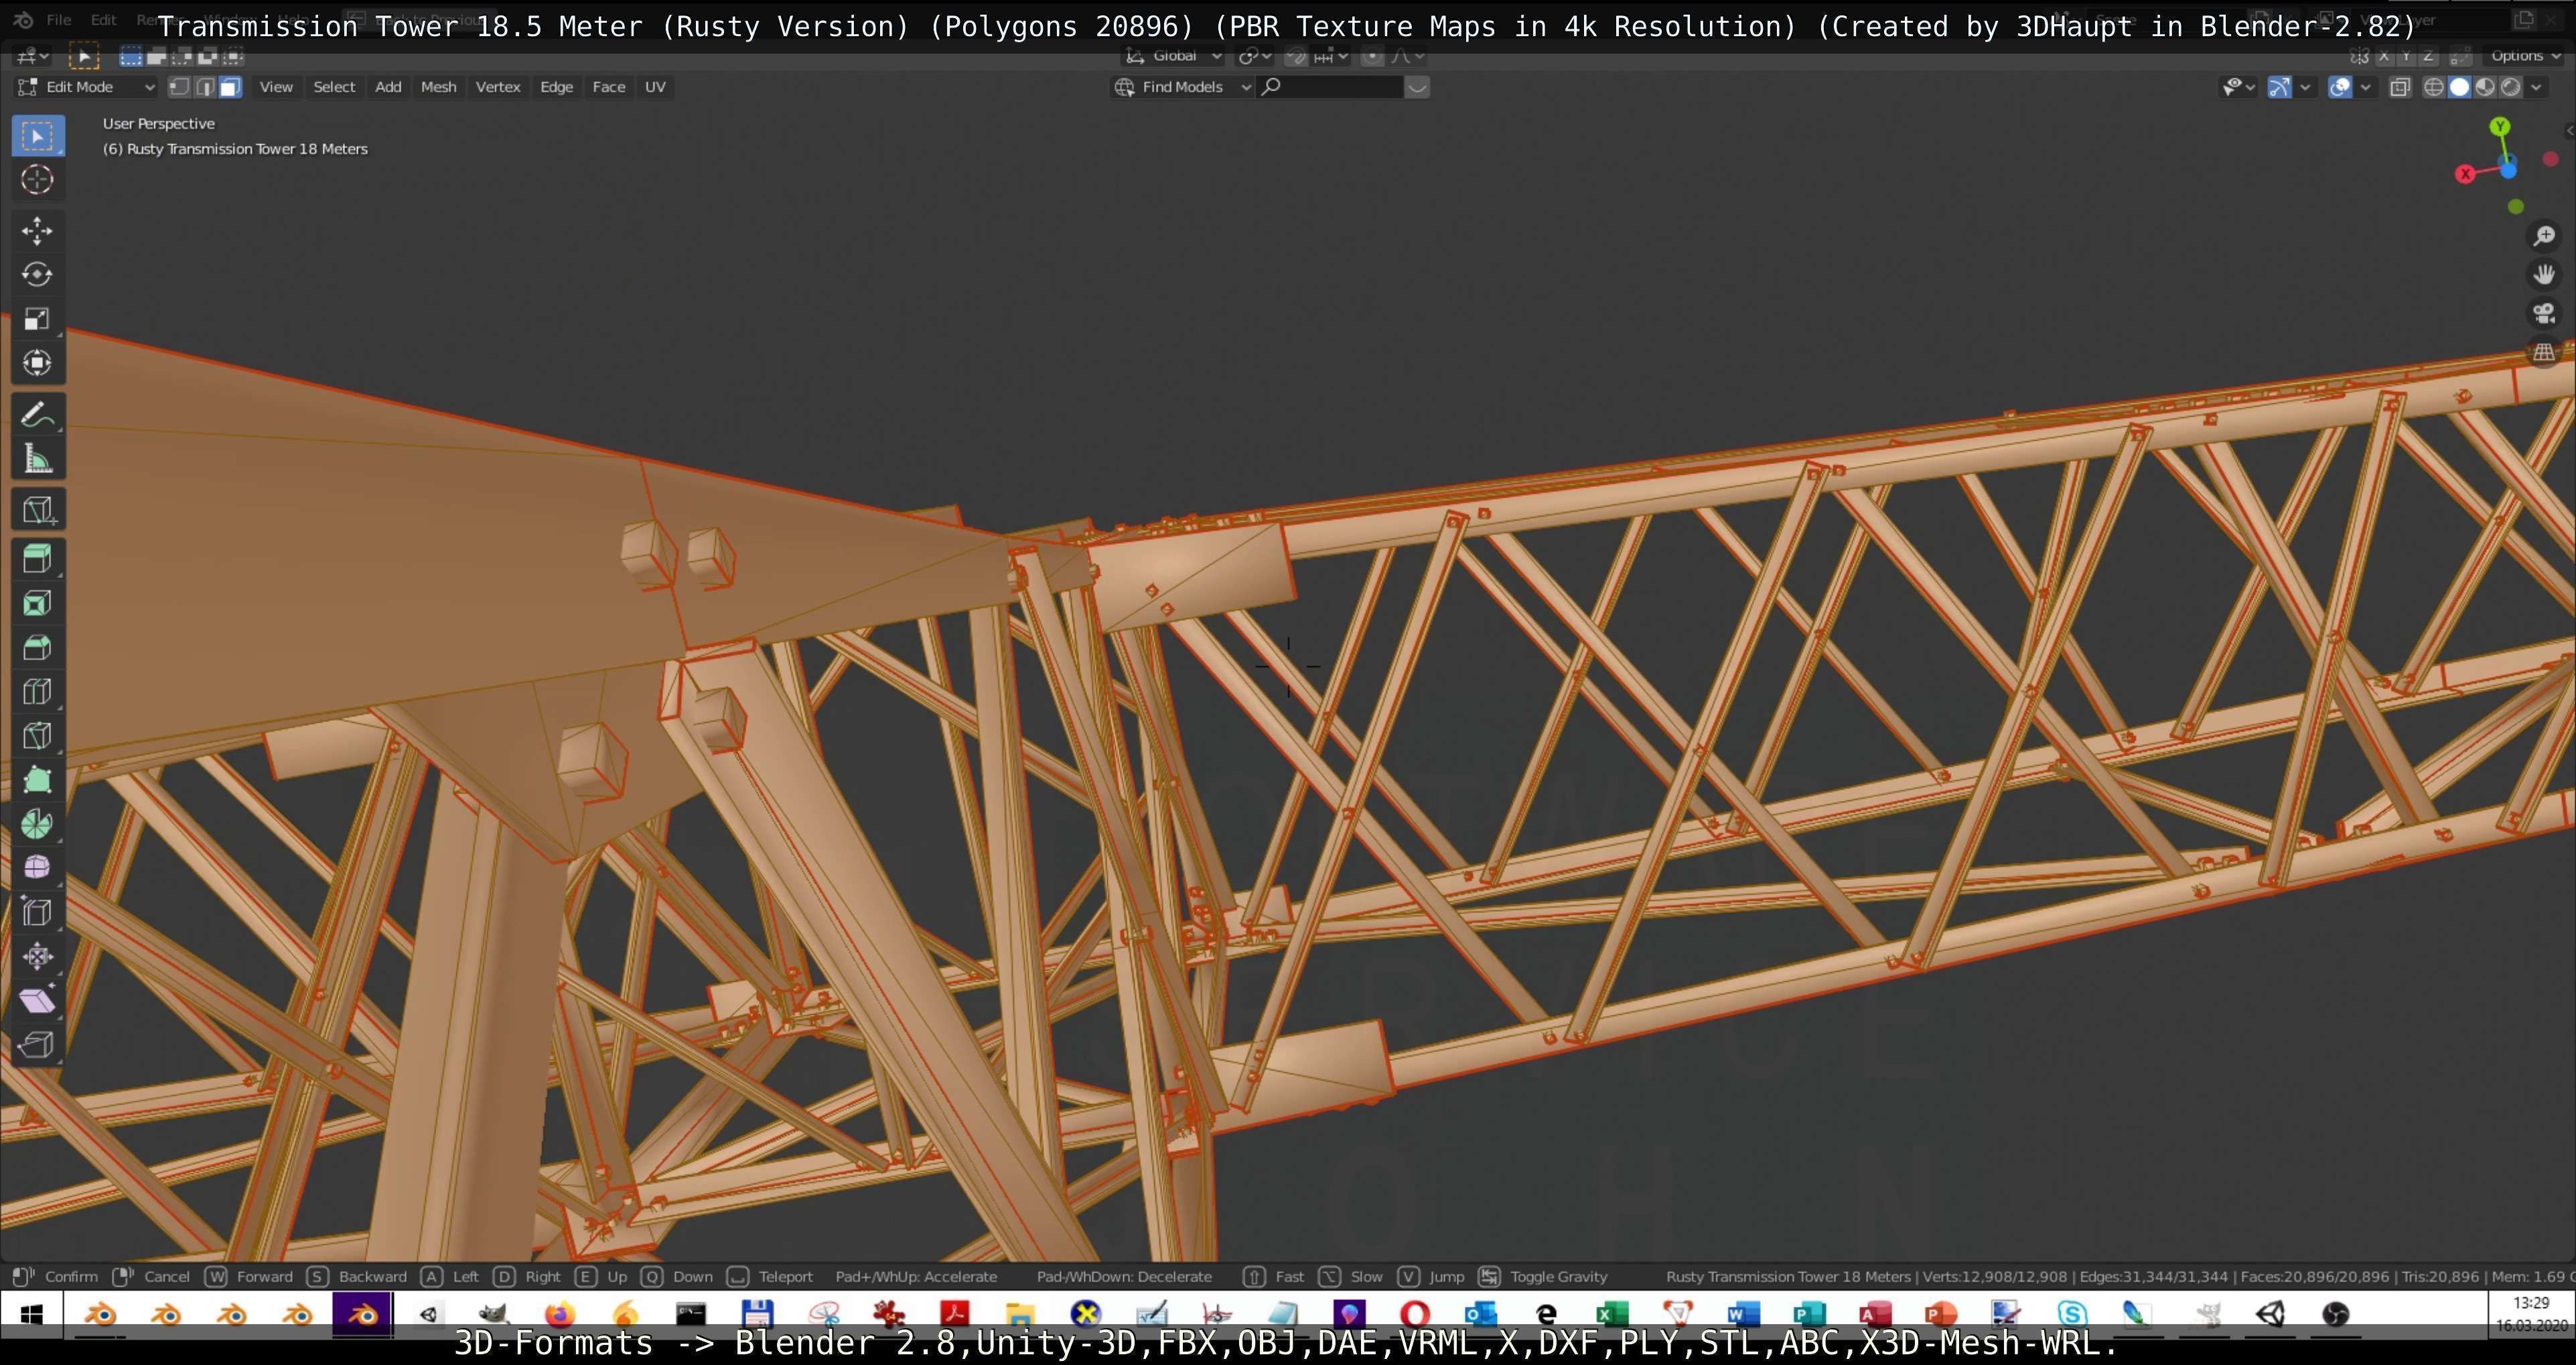Viewport: 2576px width, 1365px height.
Task: Click the pan view hand icon
Action: 2544,274
